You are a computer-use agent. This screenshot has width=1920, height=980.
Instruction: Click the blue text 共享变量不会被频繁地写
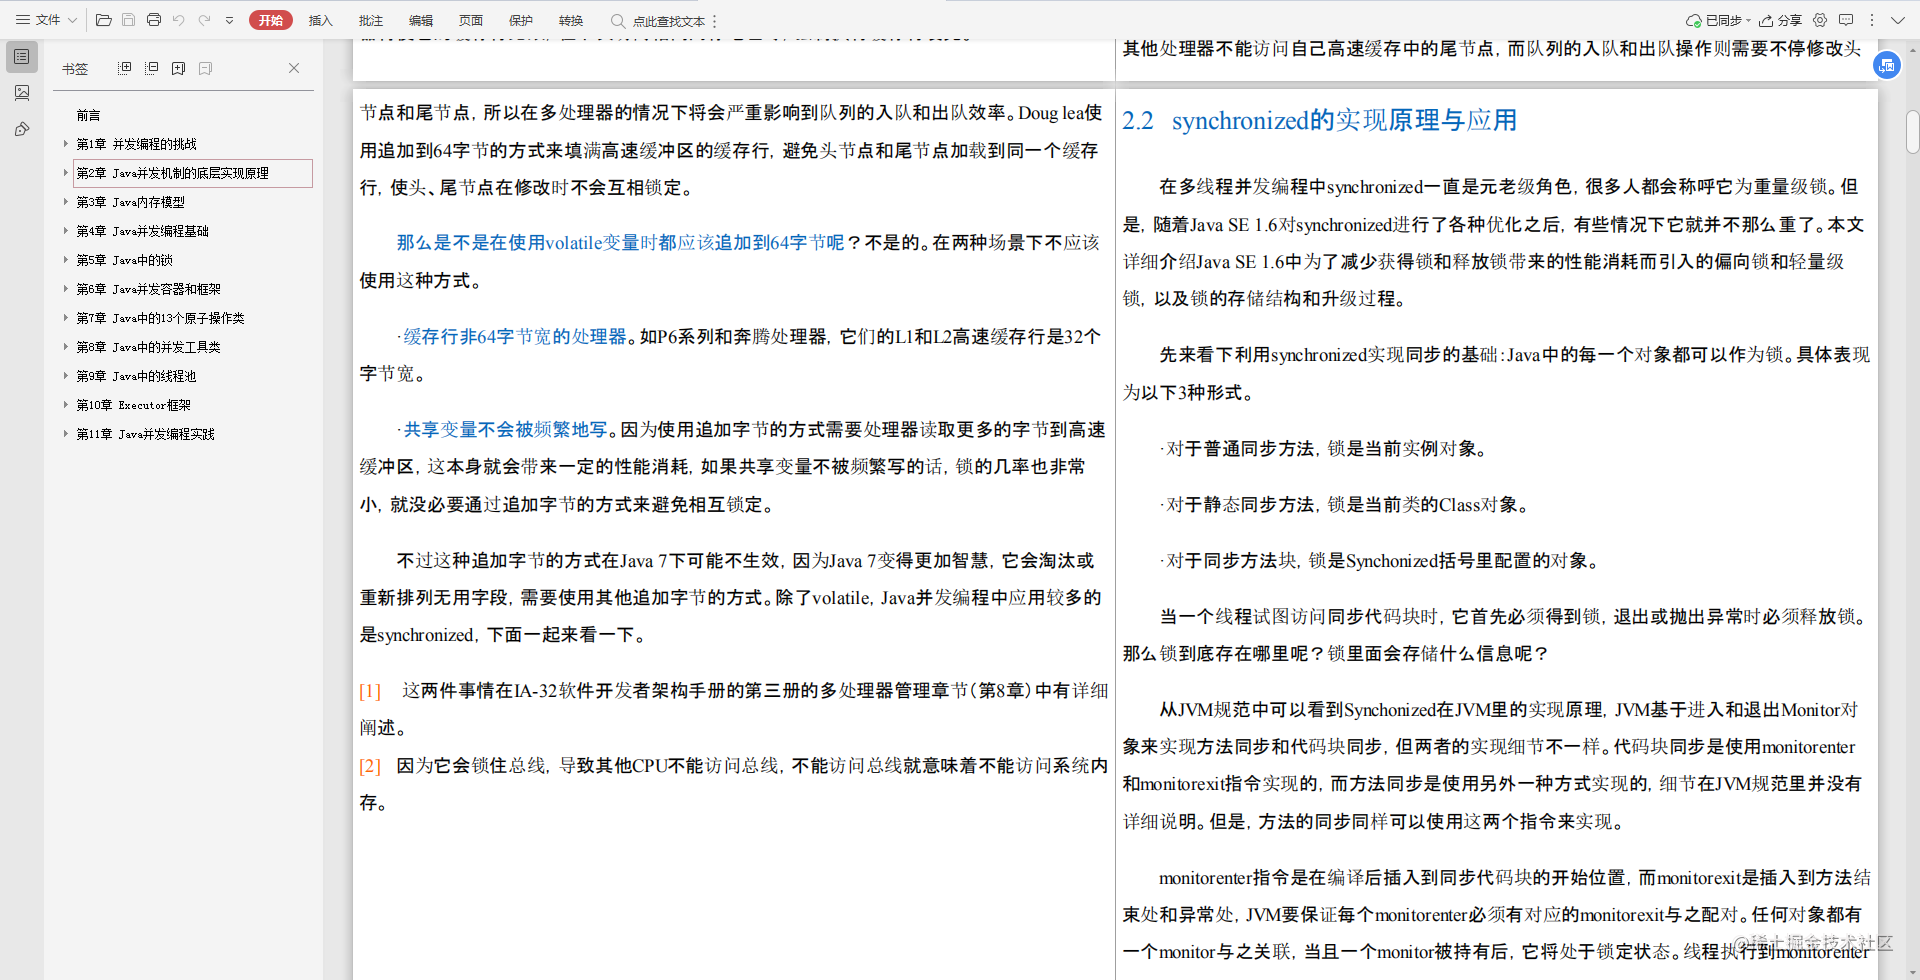coord(506,430)
